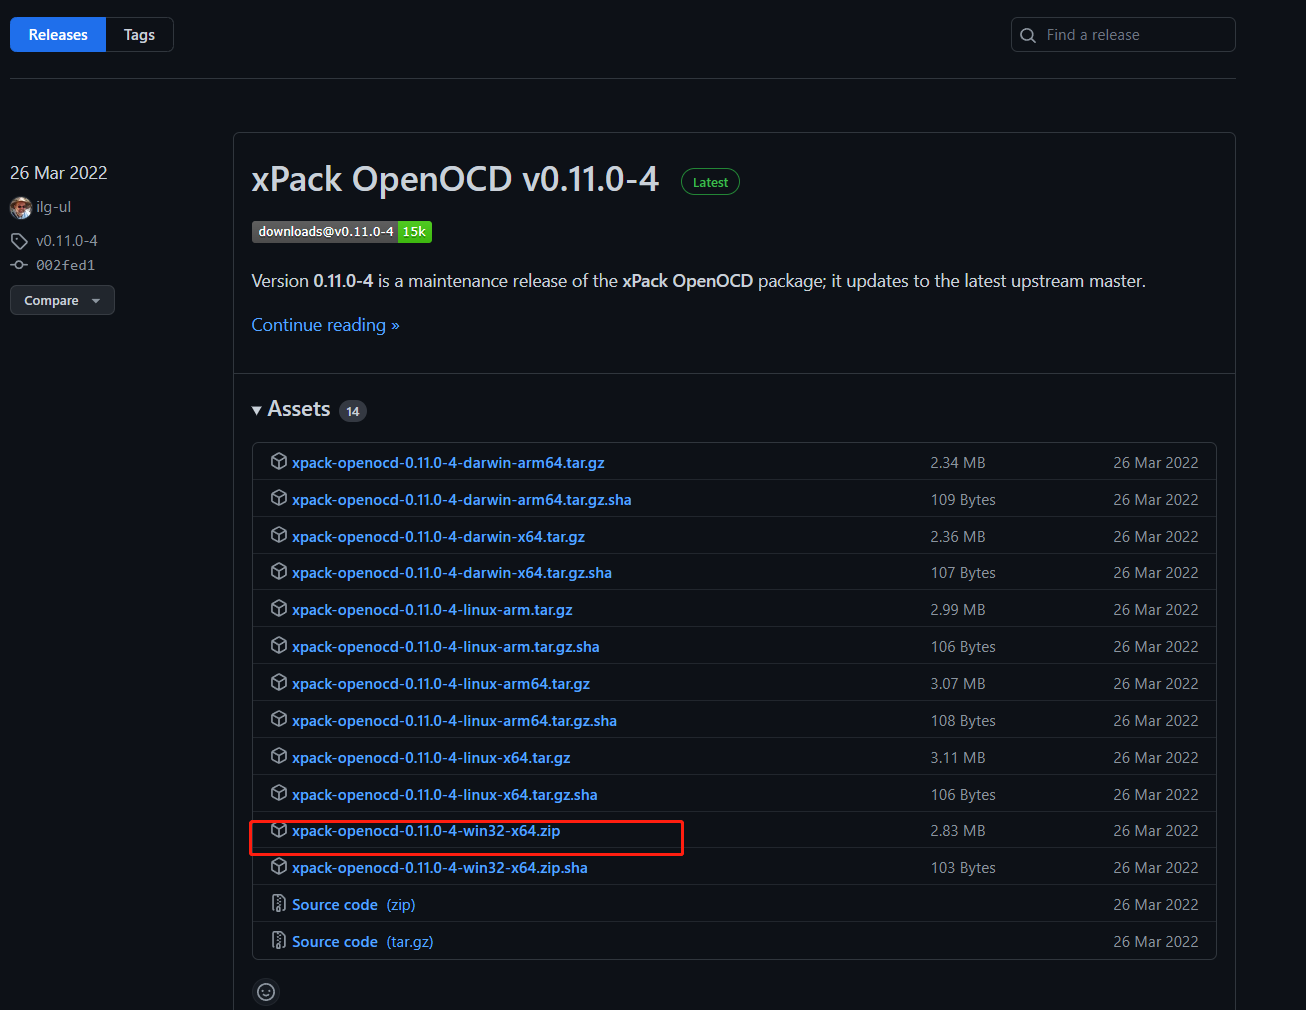
Task: Download xpack-openocd linux-arm.tar.gz
Action: coord(432,610)
